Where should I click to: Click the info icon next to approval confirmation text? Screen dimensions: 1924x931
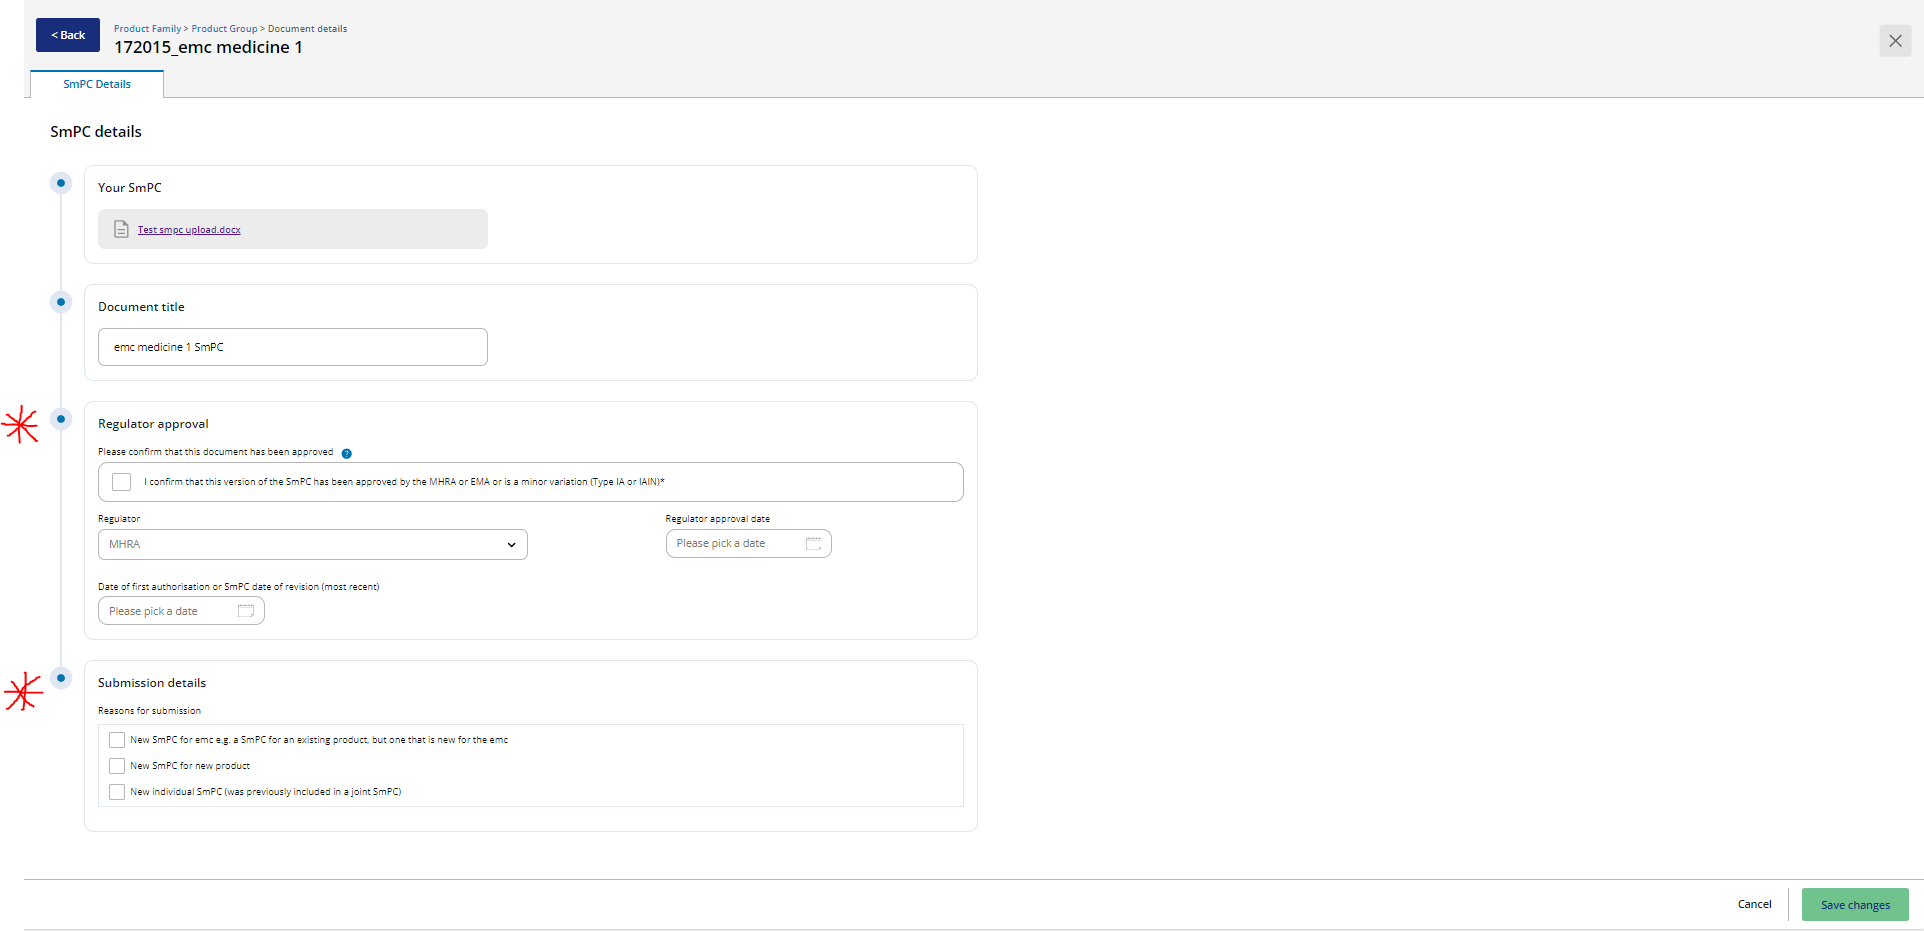[x=347, y=453]
